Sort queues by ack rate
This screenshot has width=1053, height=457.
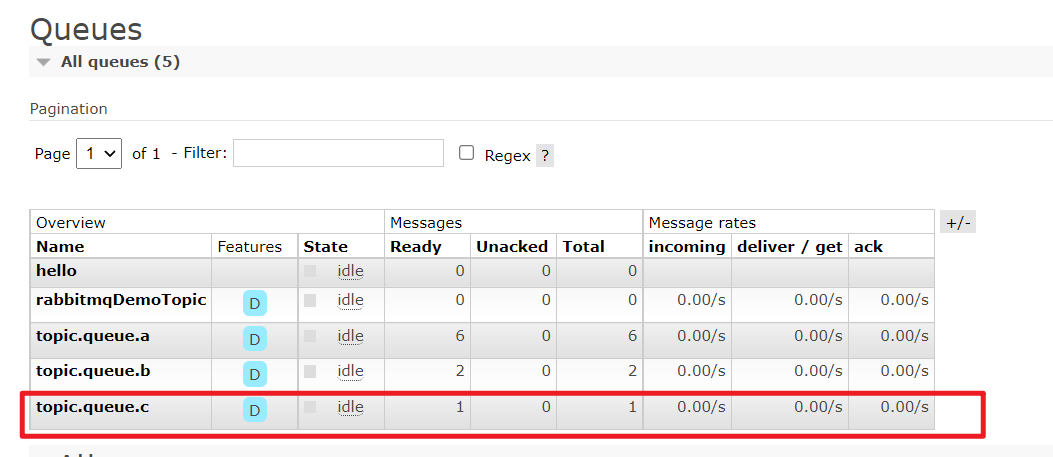pyautogui.click(x=868, y=246)
